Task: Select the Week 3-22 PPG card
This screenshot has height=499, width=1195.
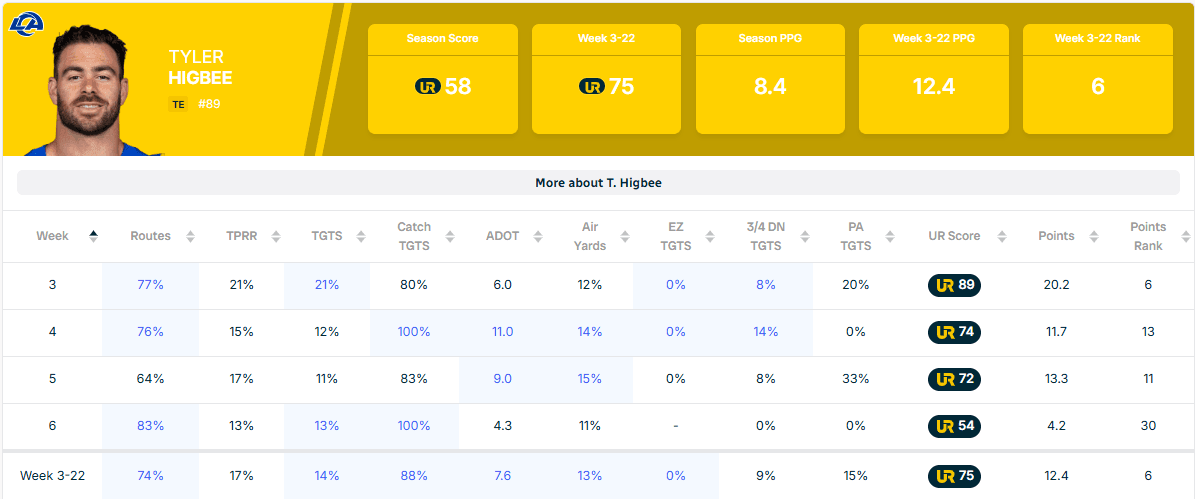Action: click(934, 79)
